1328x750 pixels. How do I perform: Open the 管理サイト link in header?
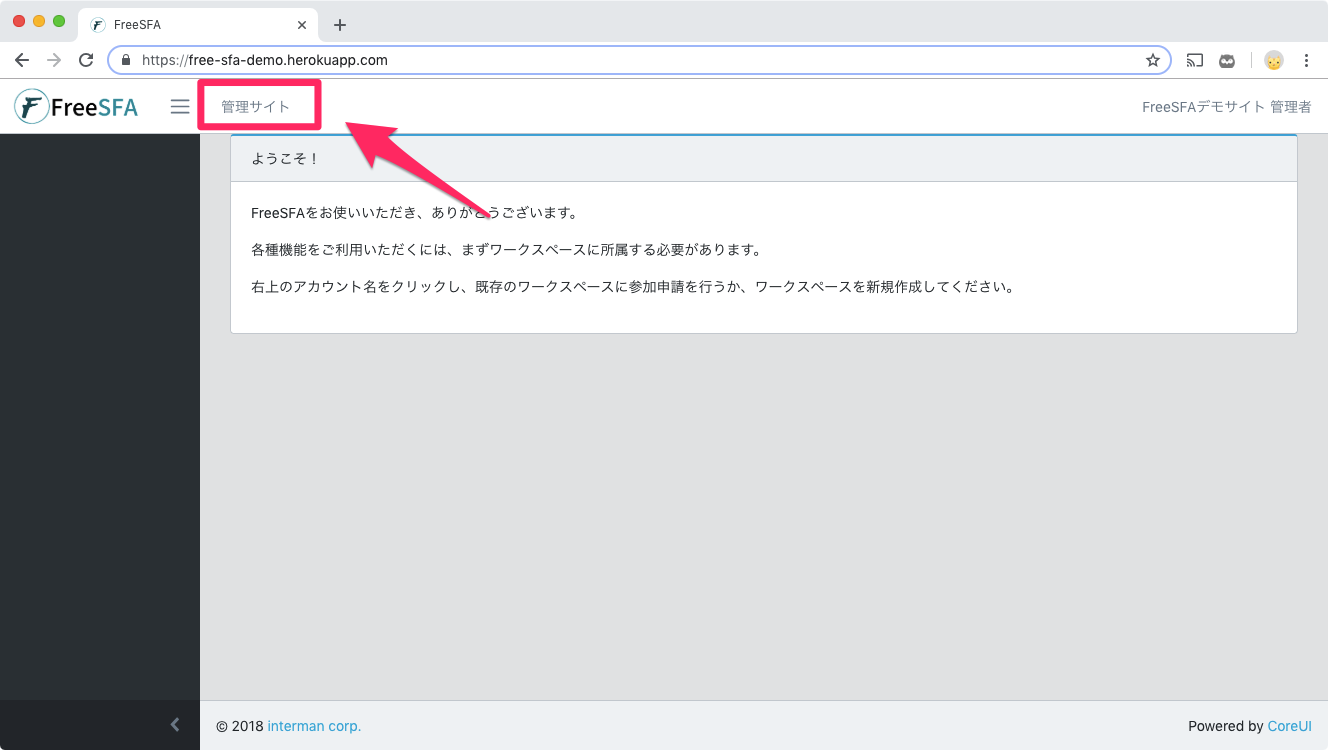click(255, 107)
